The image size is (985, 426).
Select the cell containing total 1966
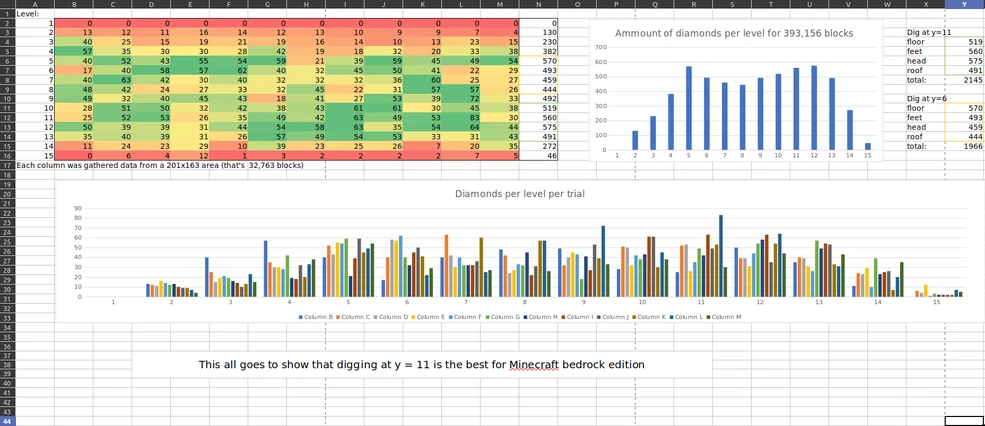[965, 145]
